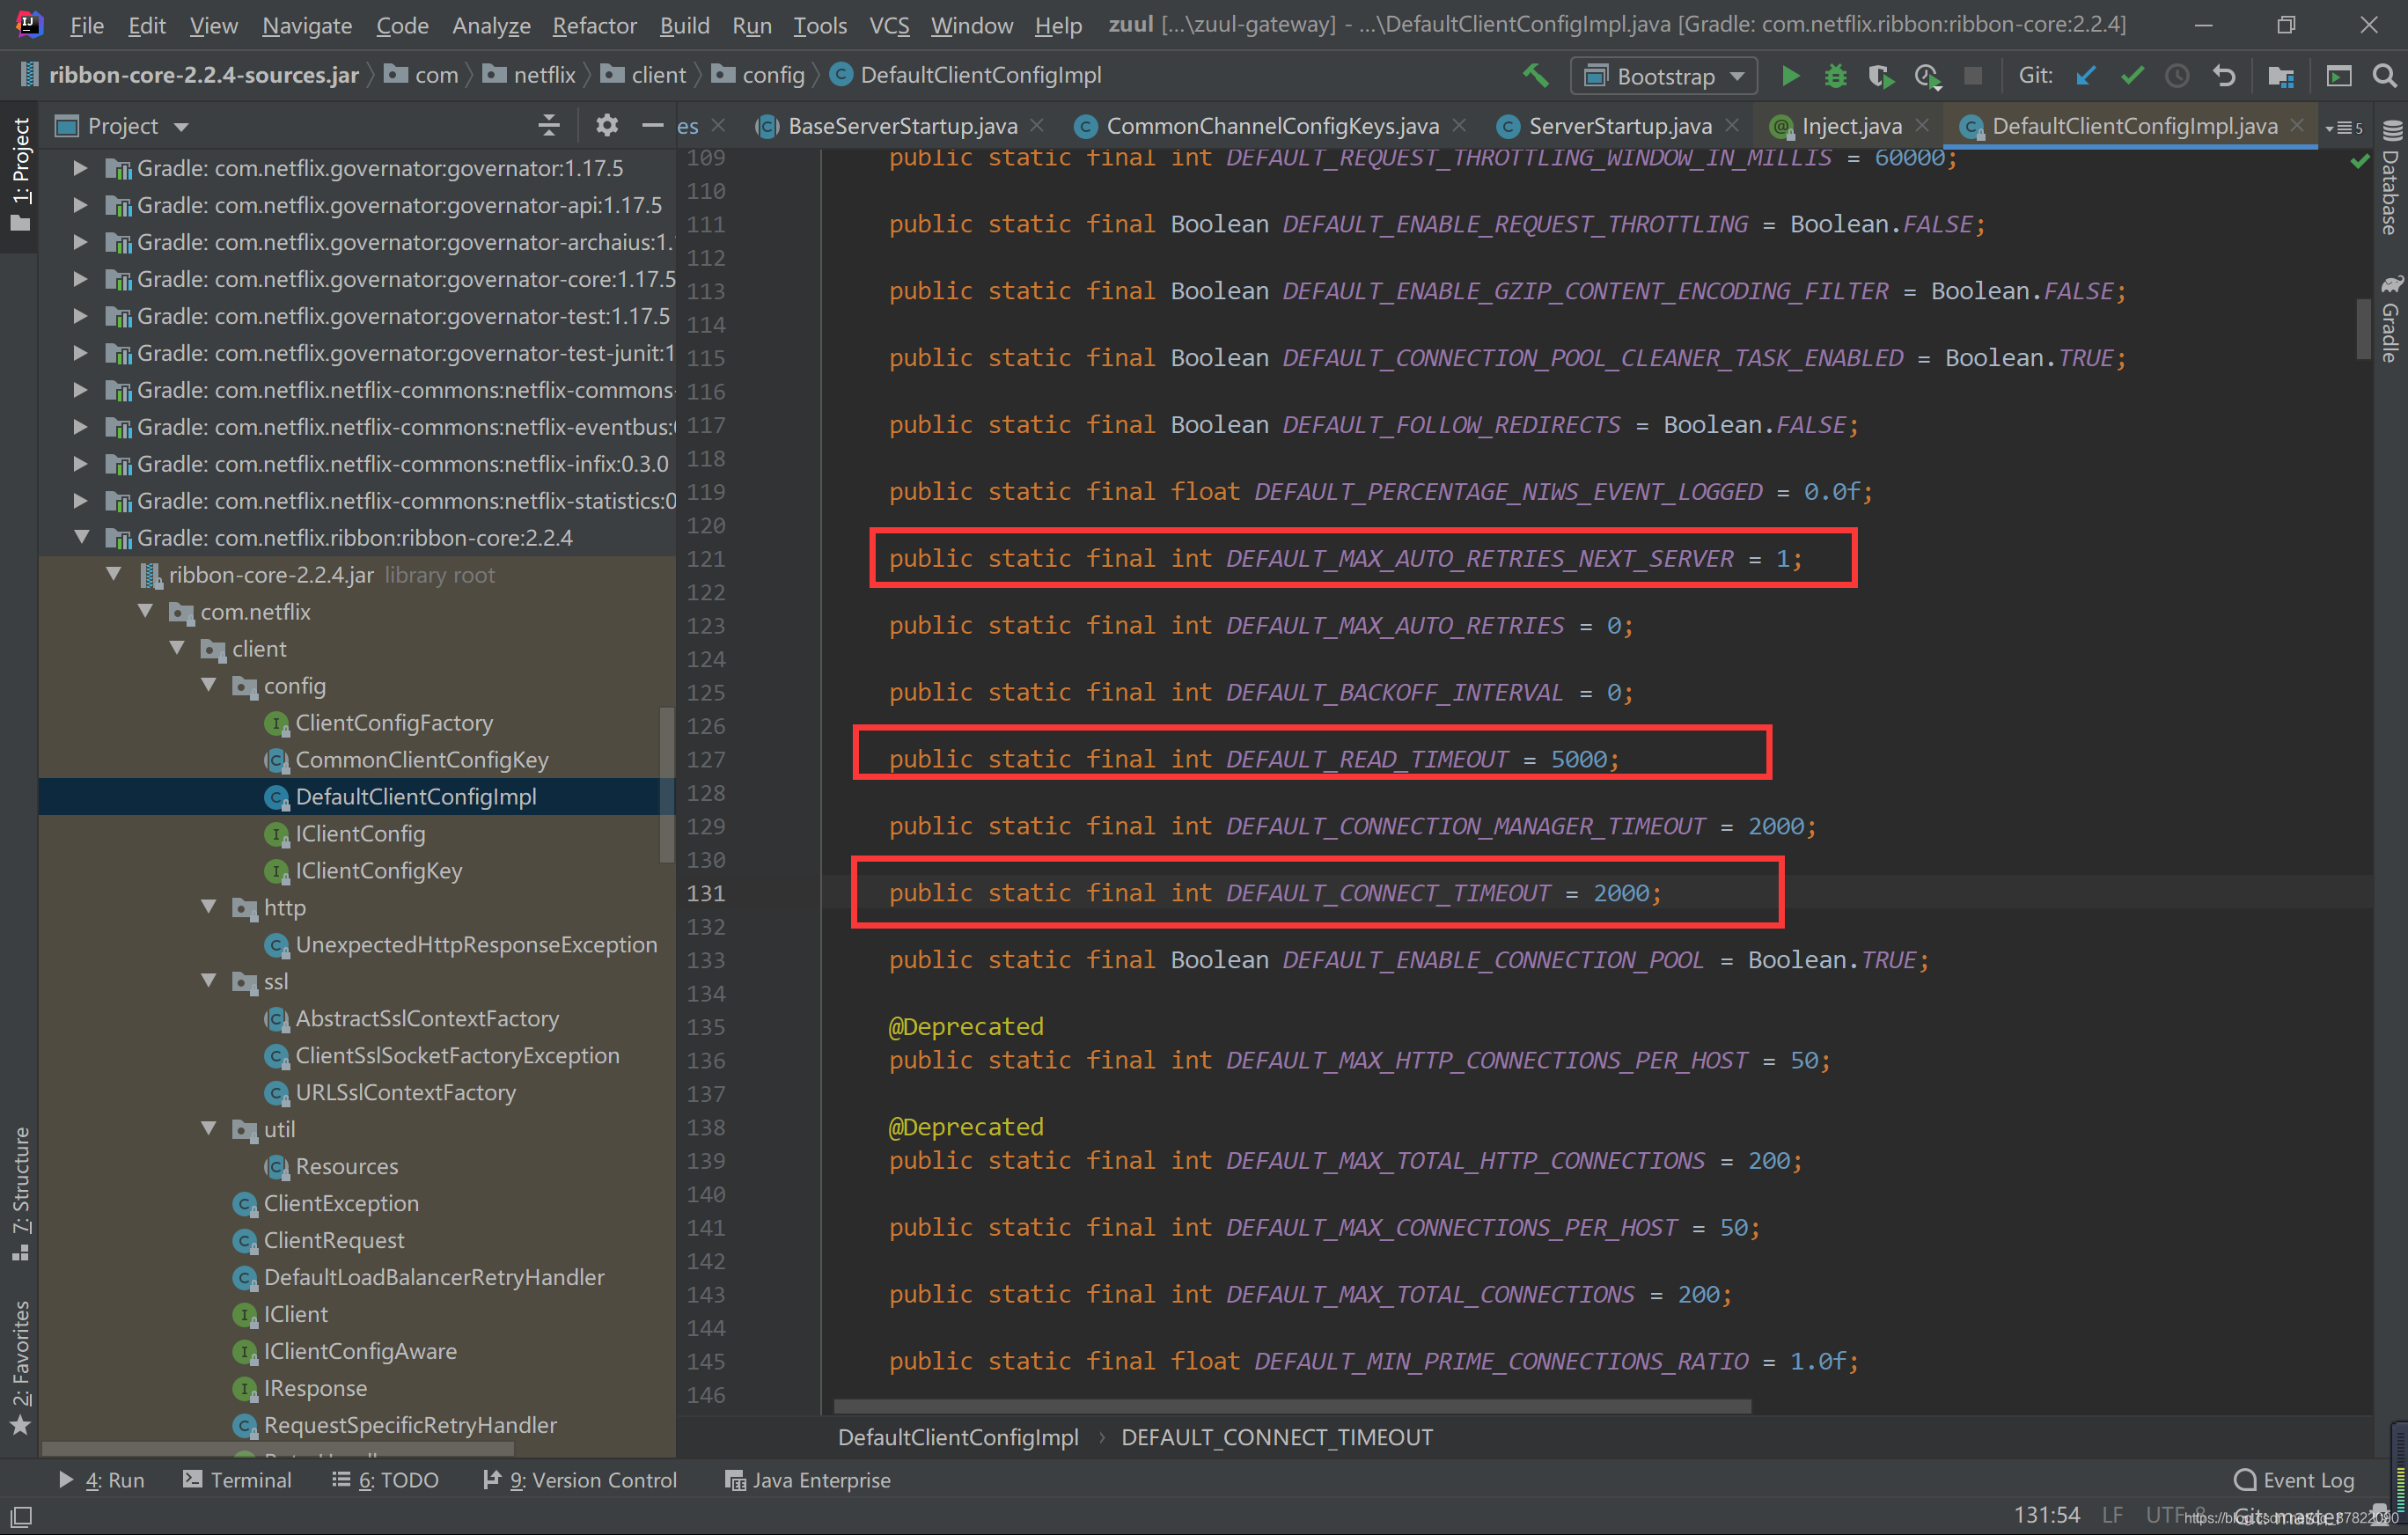Toggle the Structure tool window side tab

pyautogui.click(x=21, y=1192)
